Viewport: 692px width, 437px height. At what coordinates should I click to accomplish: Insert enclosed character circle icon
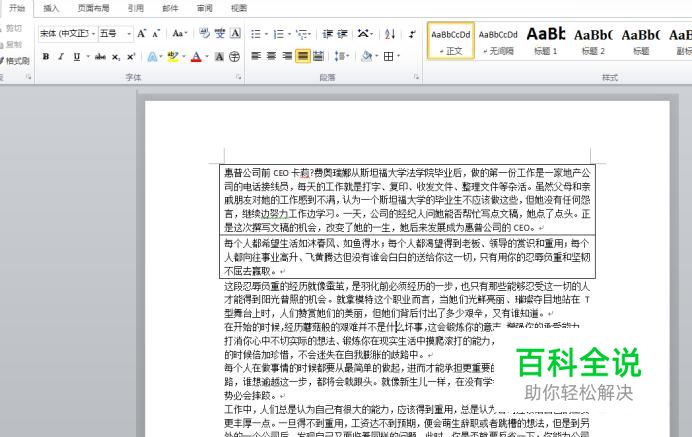[235, 57]
